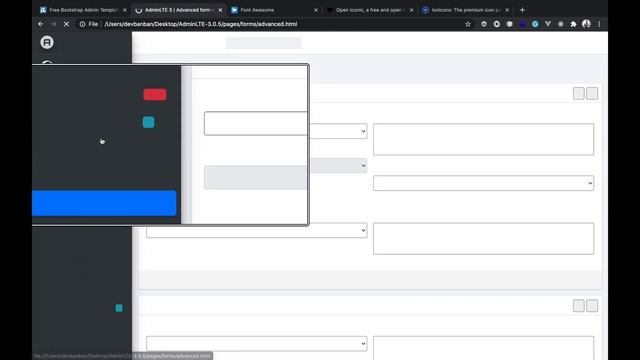Open the profile avatar menu
The image size is (640, 360).
click(587, 24)
